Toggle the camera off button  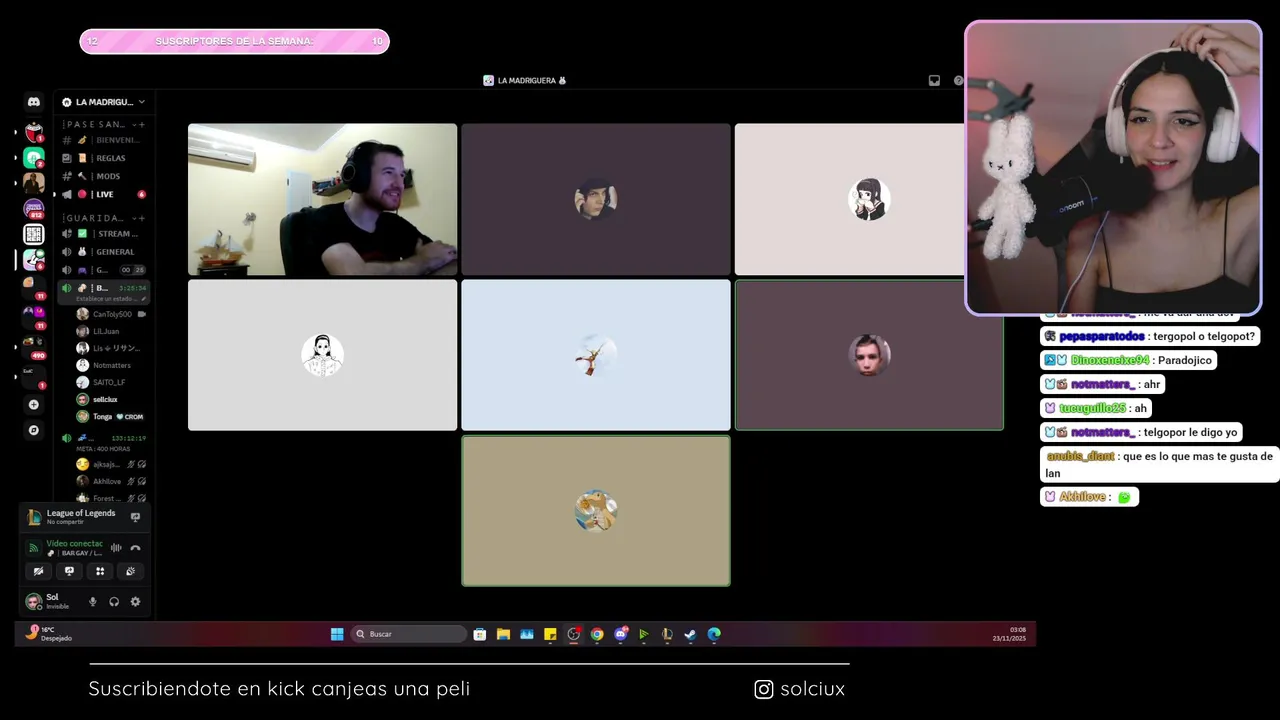pyautogui.click(x=38, y=571)
